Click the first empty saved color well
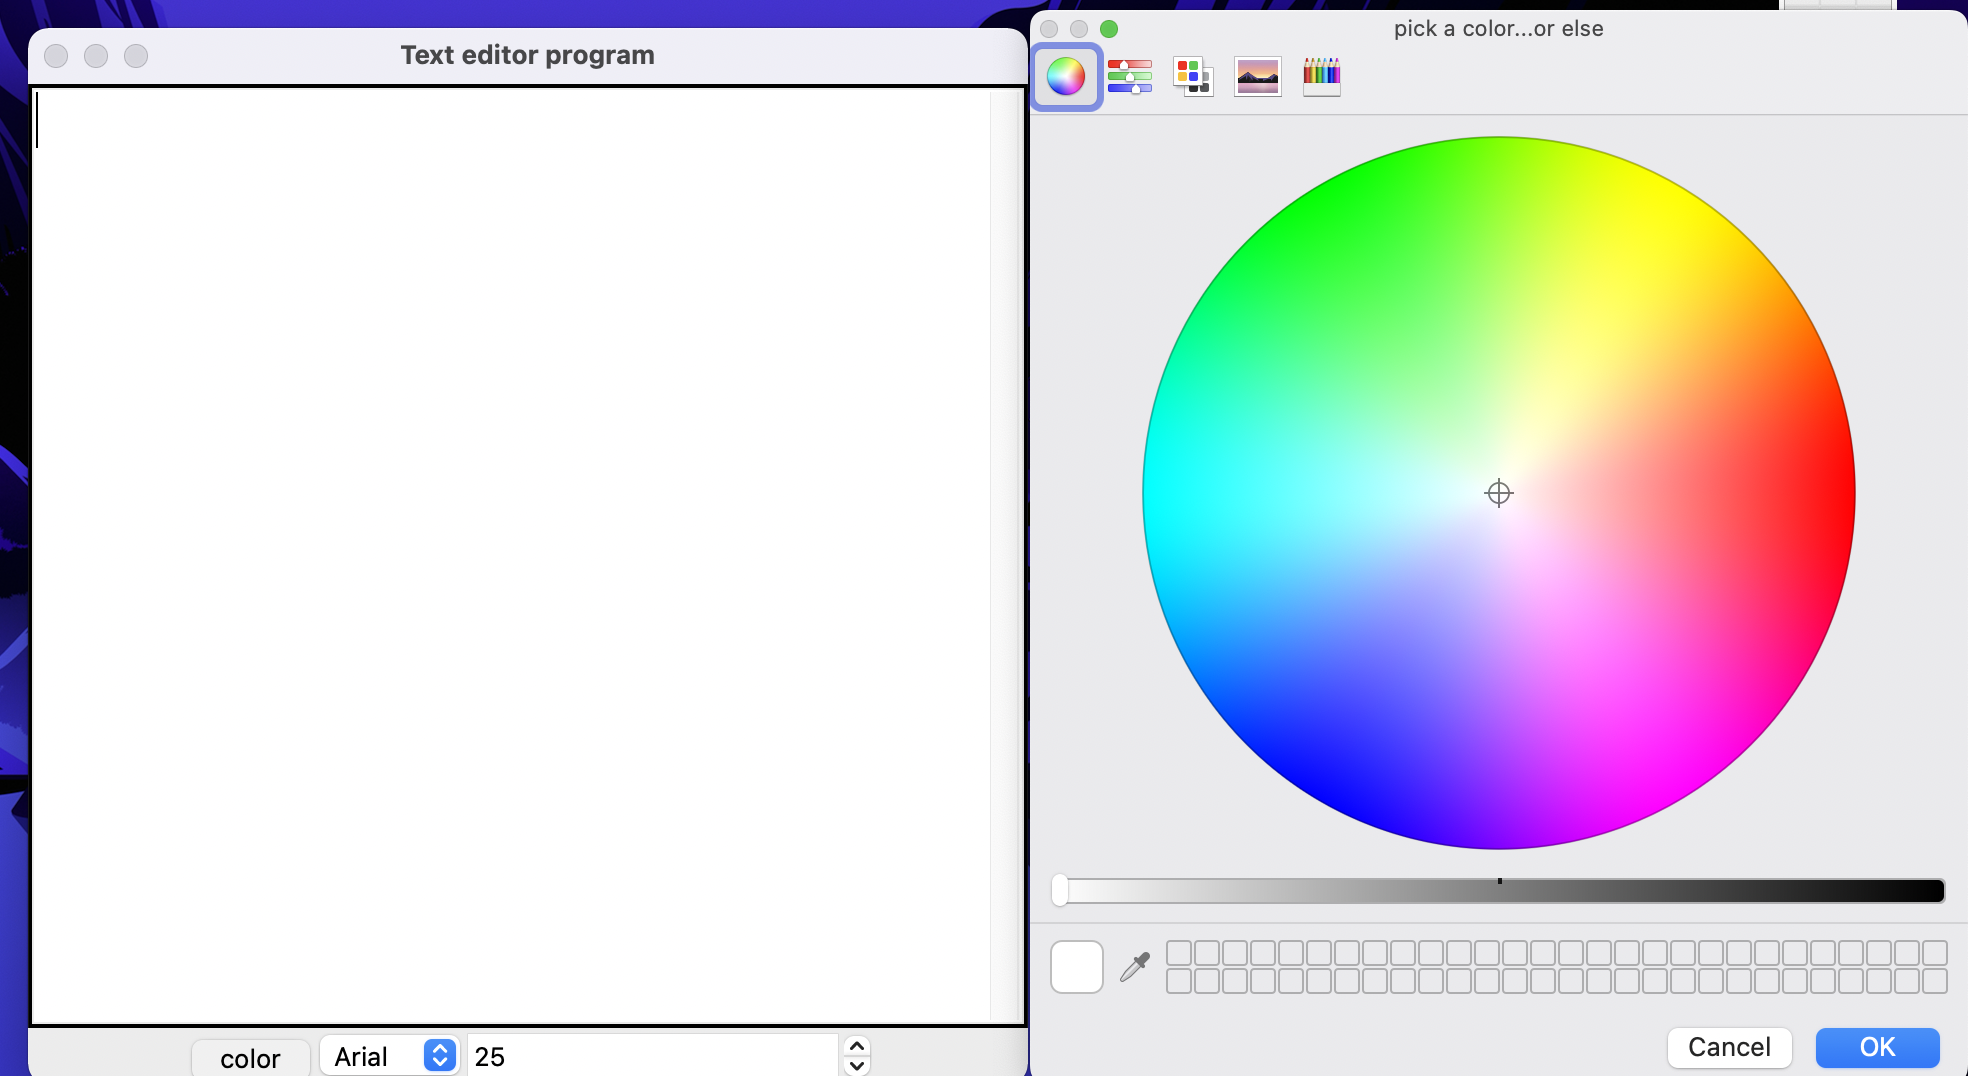1968x1076 pixels. [1179, 952]
